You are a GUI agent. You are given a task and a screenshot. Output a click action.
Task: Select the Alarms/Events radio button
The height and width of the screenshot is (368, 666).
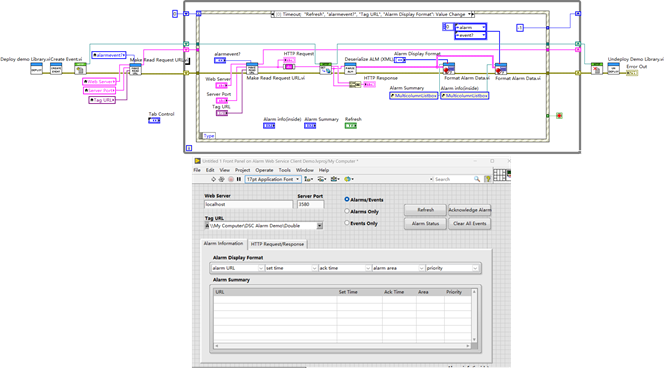tap(347, 199)
